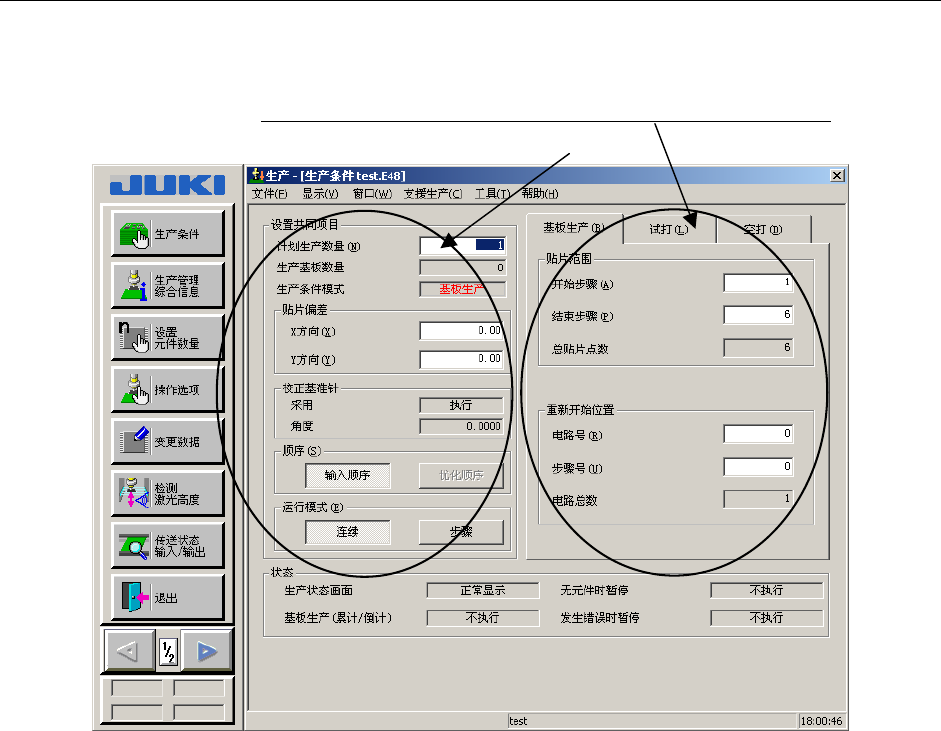This screenshot has width=941, height=731.
Task: Select 连续 run mode
Action: (347, 532)
